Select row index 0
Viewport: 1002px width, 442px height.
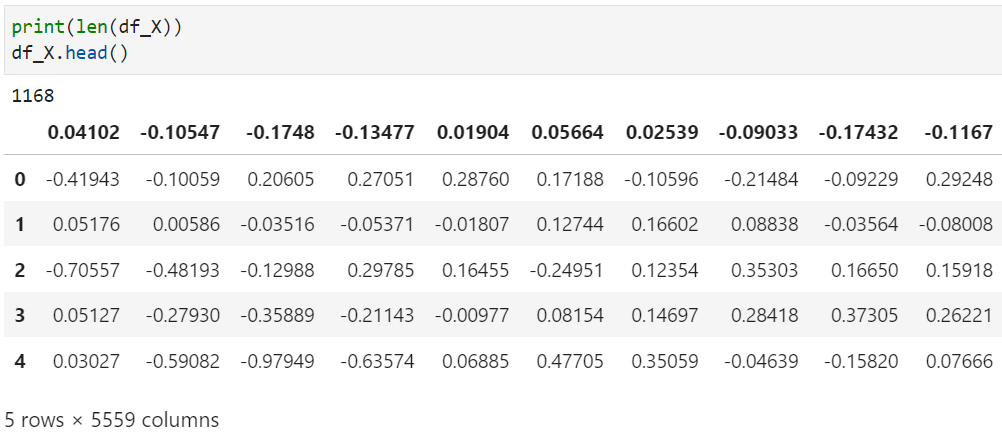click(20, 179)
